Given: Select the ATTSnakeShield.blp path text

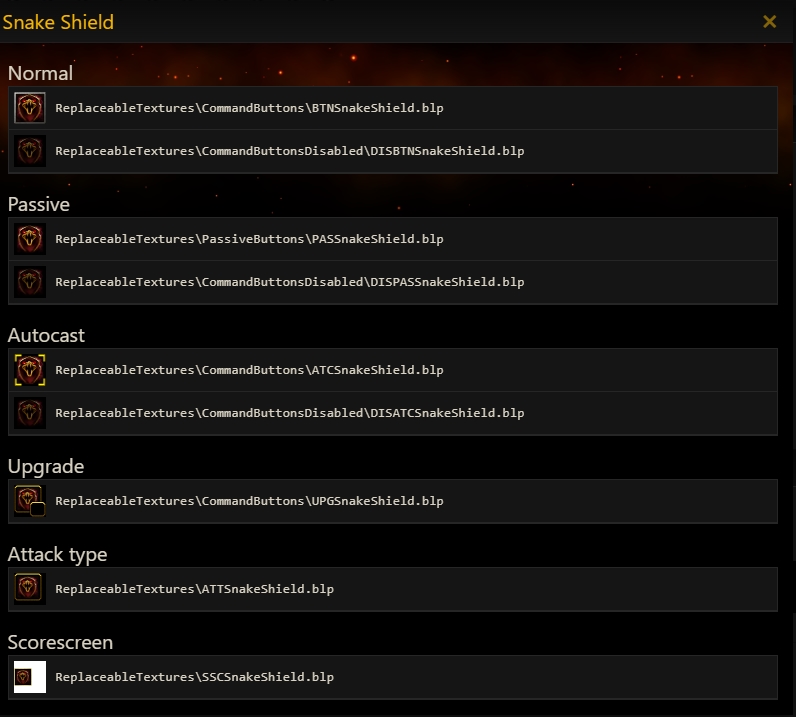Looking at the screenshot, I should [194, 590].
